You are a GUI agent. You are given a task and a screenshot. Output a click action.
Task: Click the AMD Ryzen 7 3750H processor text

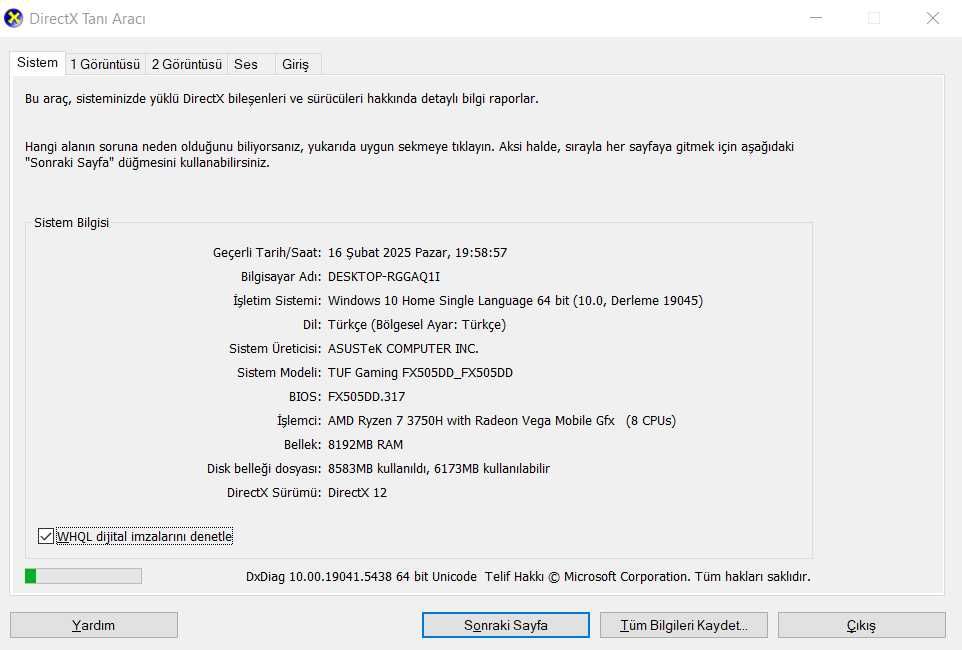point(502,420)
